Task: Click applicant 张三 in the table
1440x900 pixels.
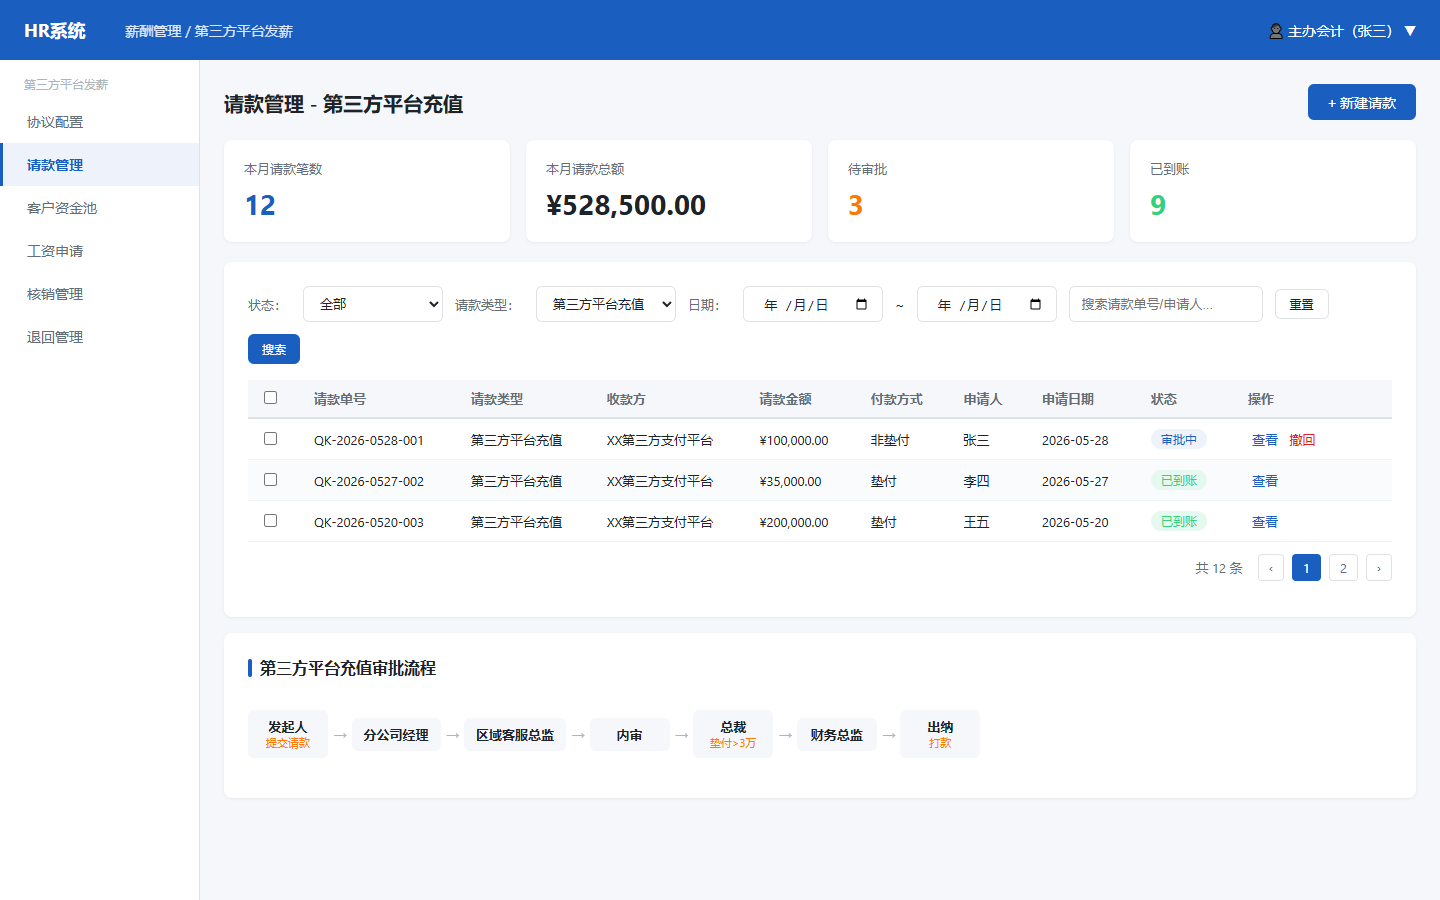Action: (x=976, y=440)
